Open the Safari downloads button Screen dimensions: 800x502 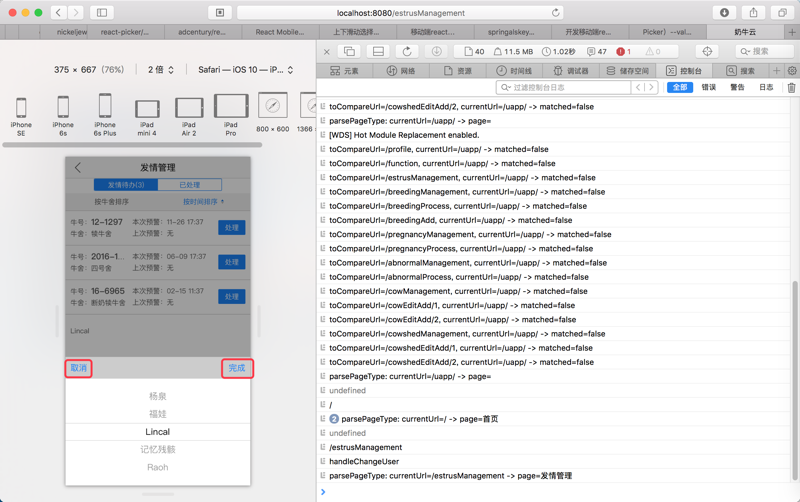tap(724, 13)
